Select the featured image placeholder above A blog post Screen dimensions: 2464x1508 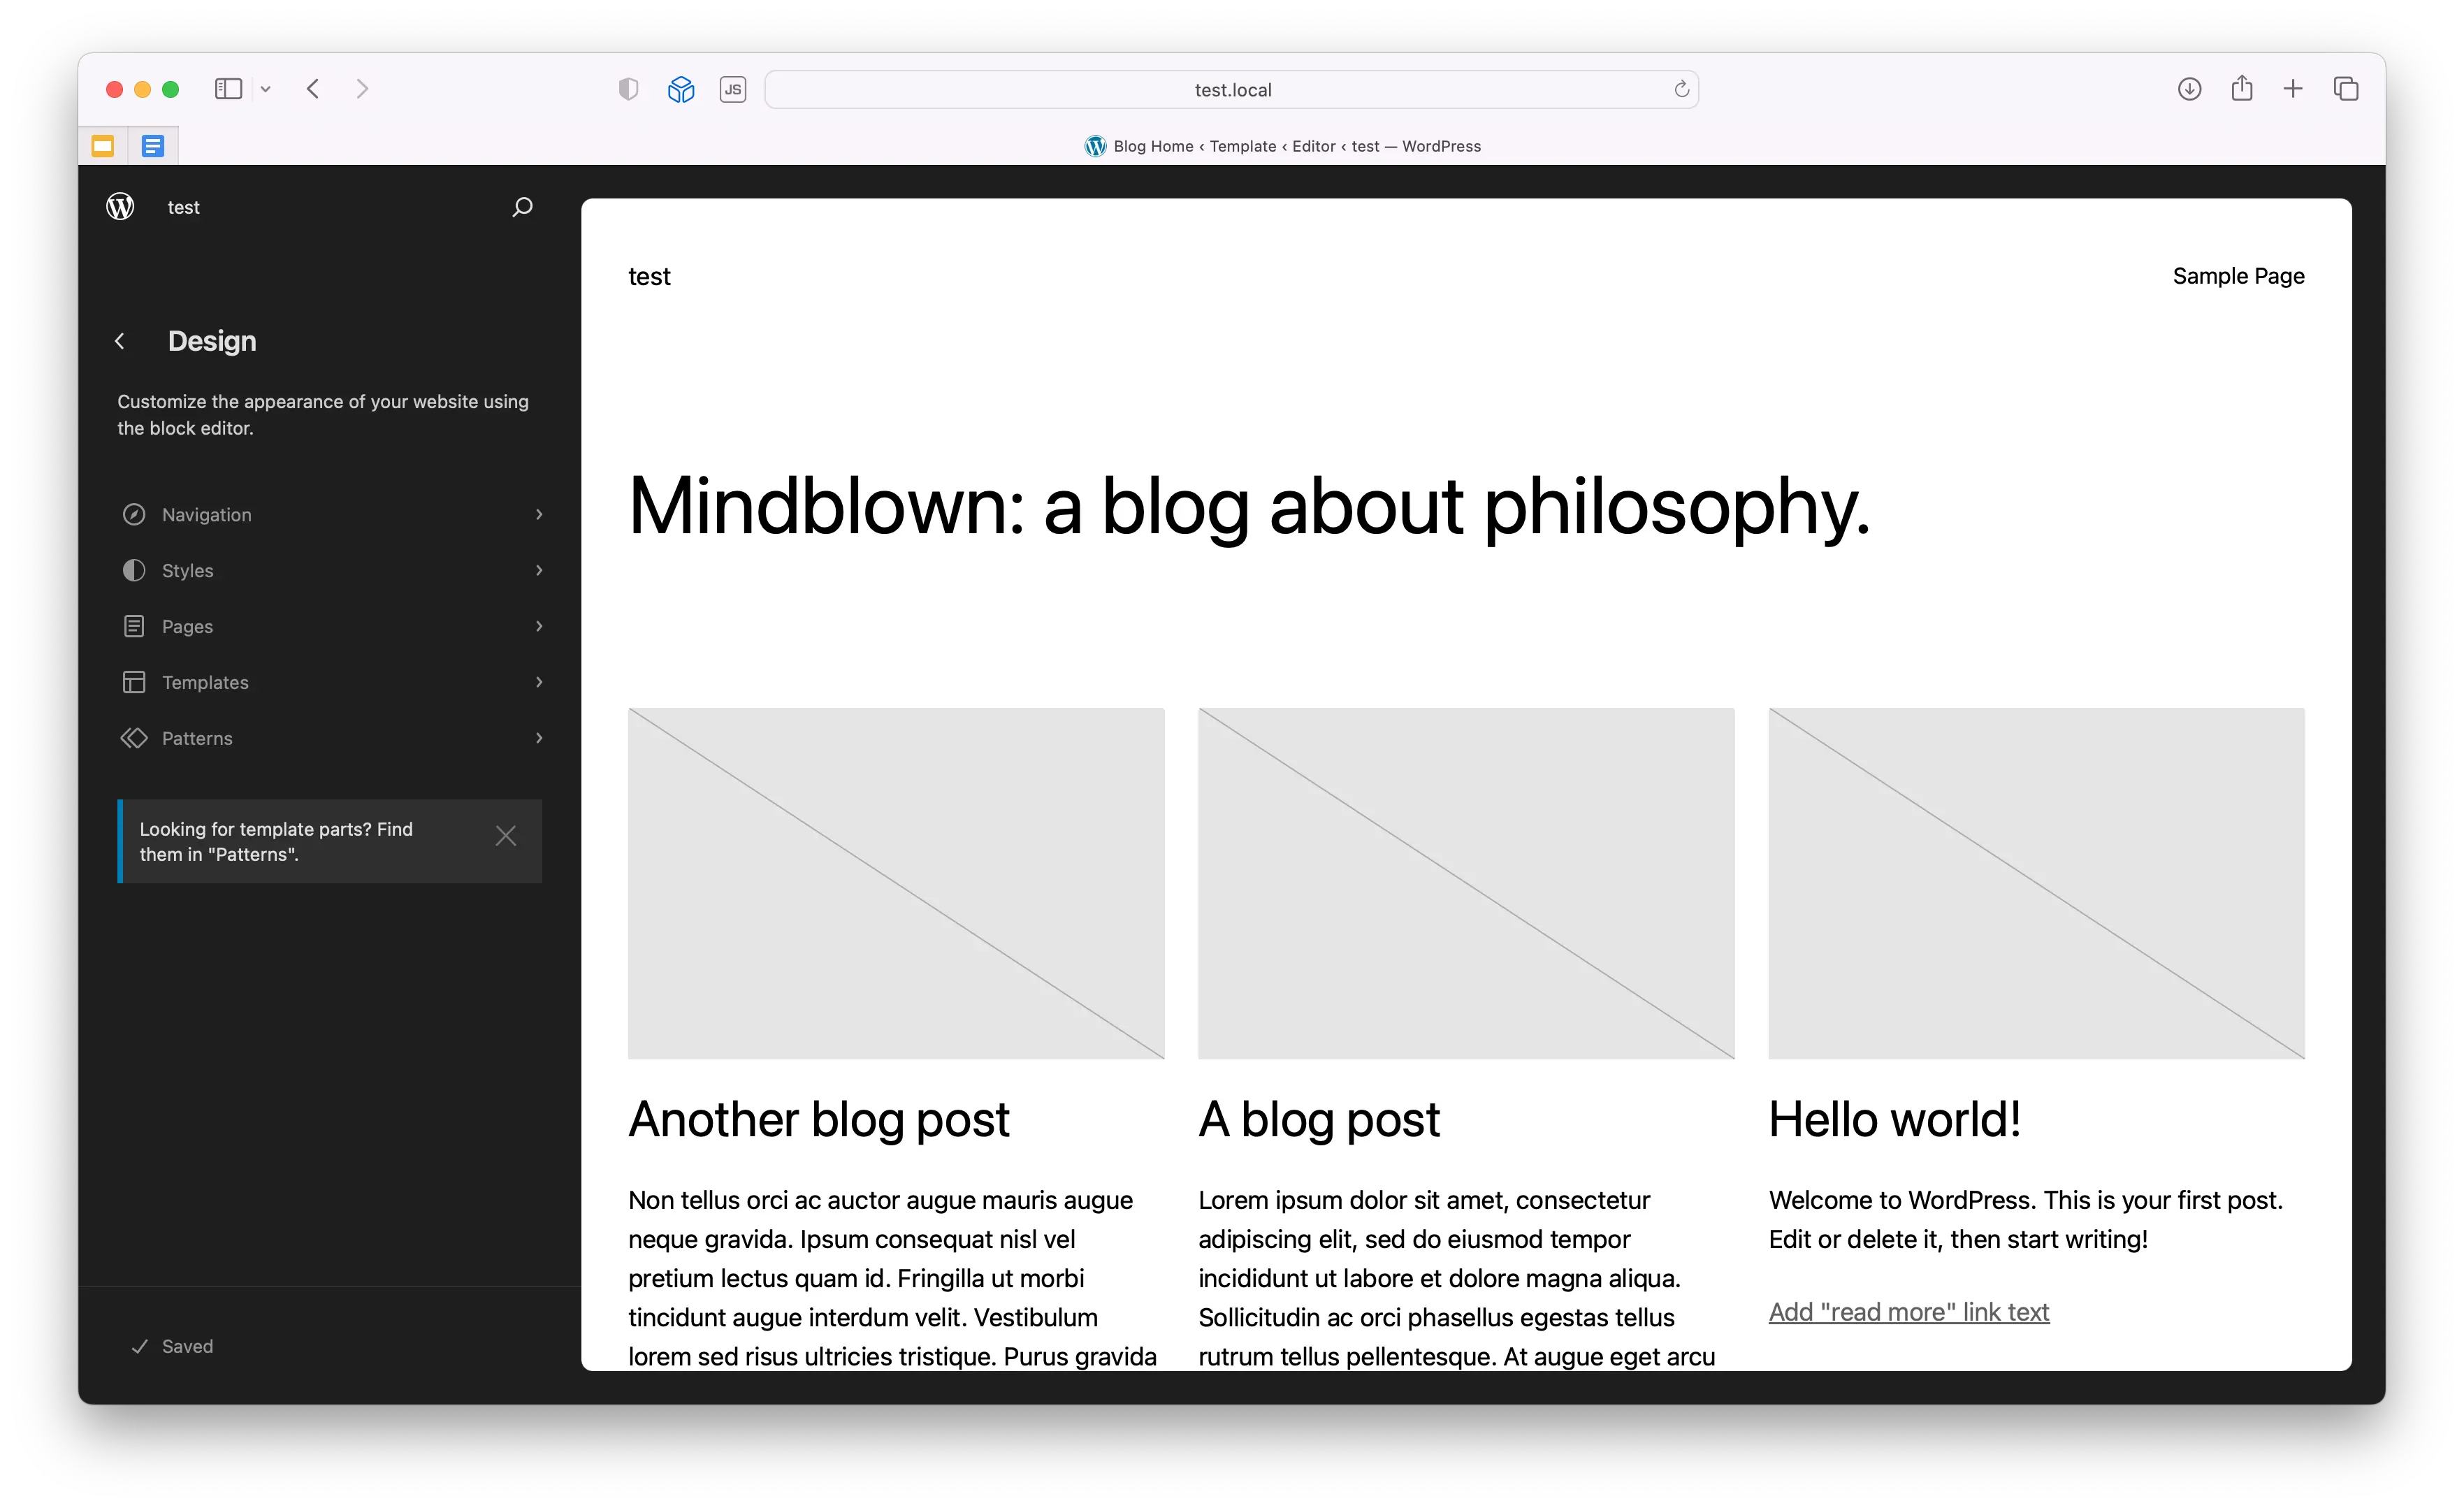coord(1466,883)
